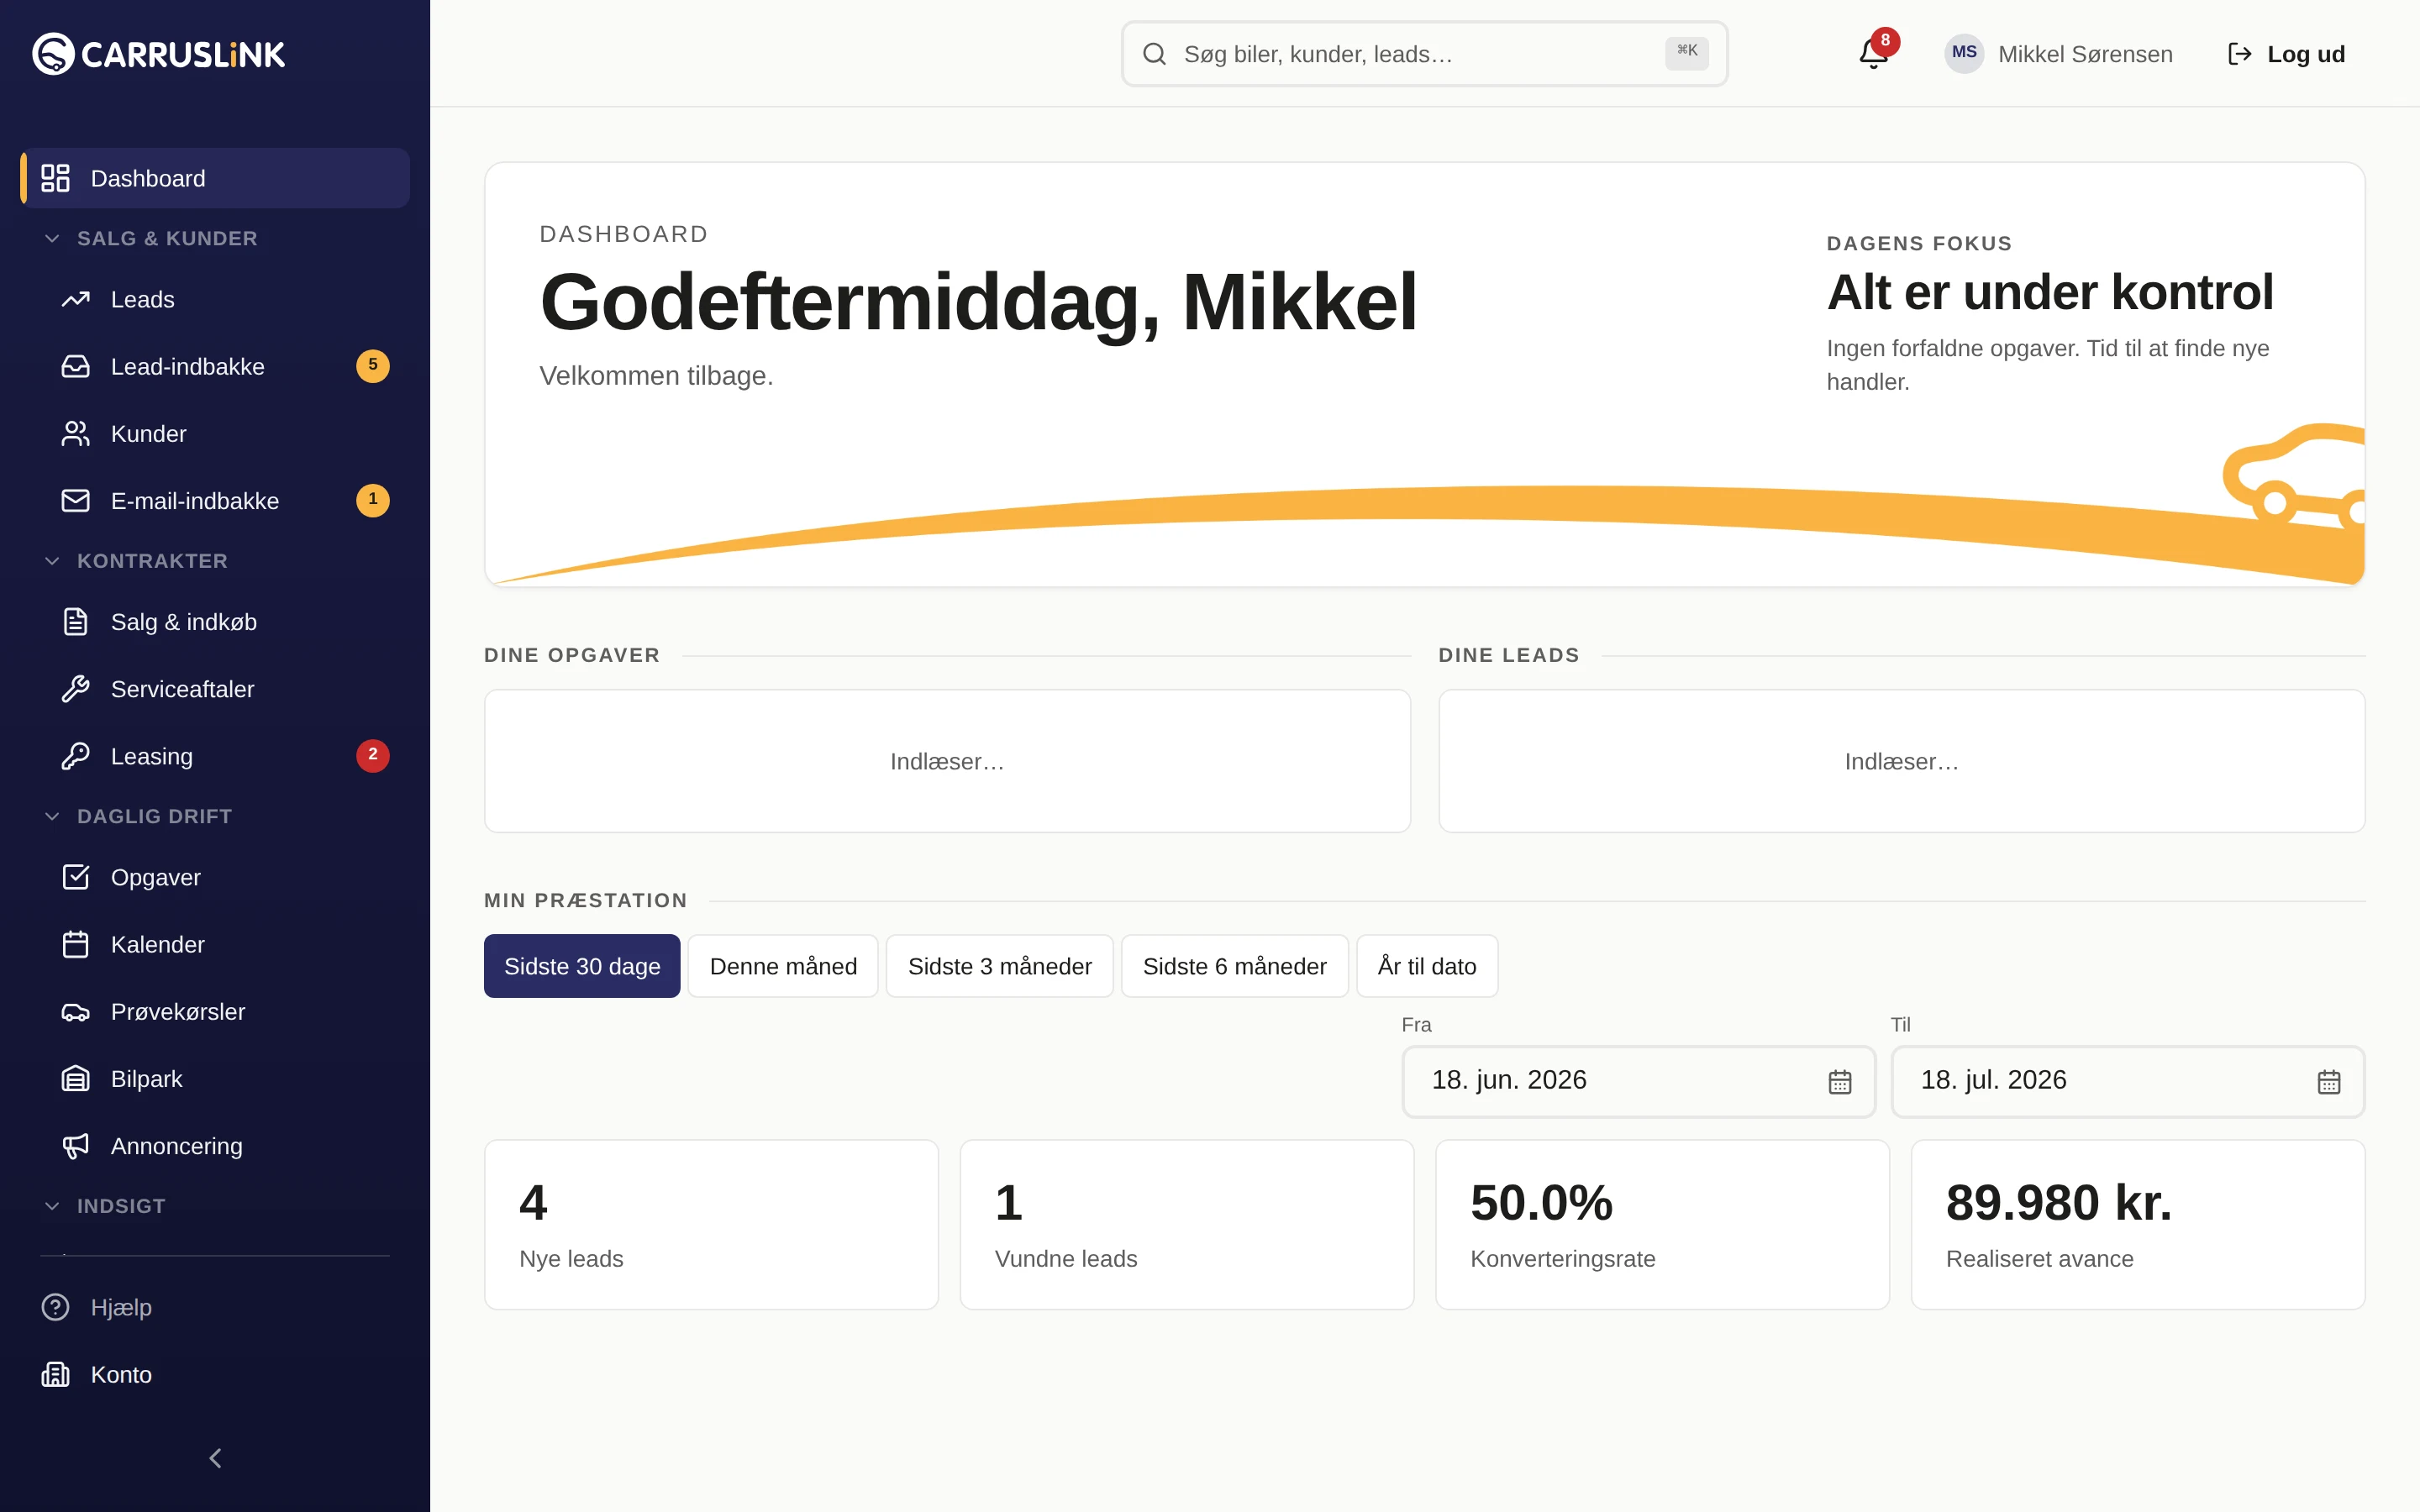The height and width of the screenshot is (1512, 2420).
Task: Click the search magnifier icon
Action: click(1154, 54)
